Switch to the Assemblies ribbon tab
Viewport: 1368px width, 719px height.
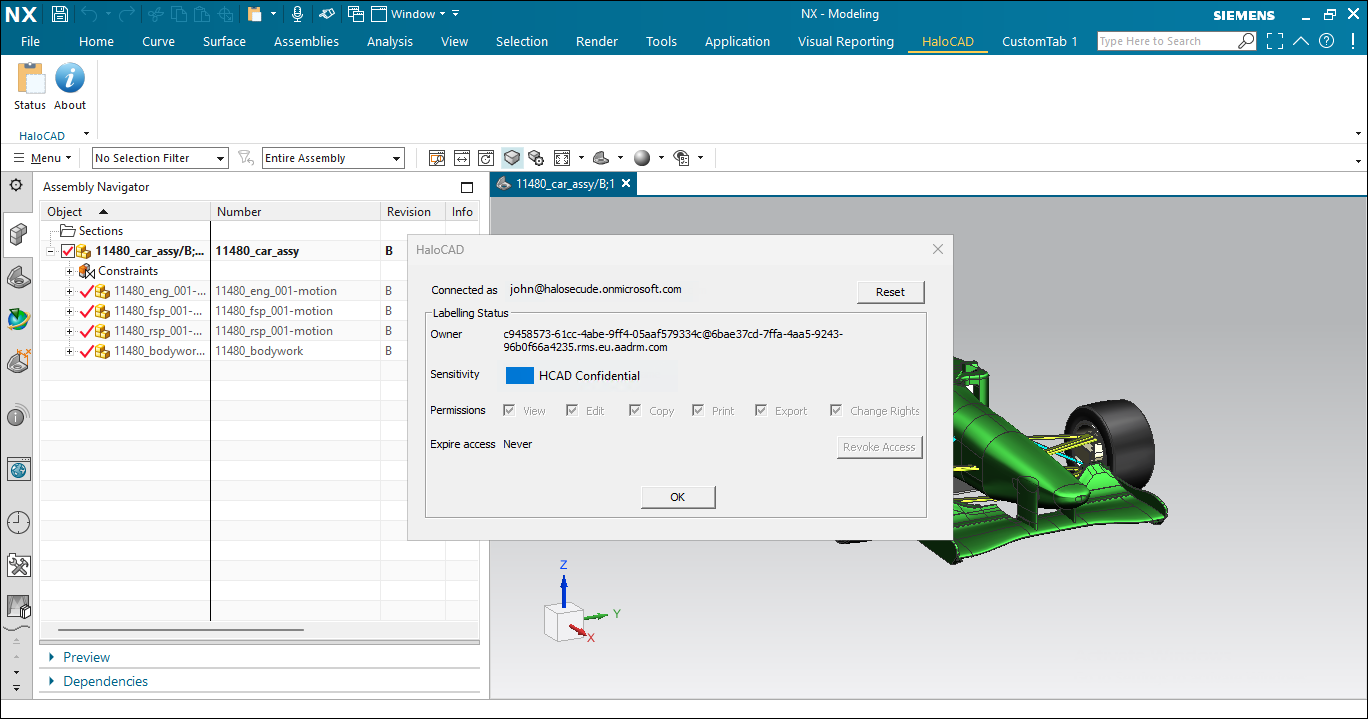pyautogui.click(x=306, y=41)
